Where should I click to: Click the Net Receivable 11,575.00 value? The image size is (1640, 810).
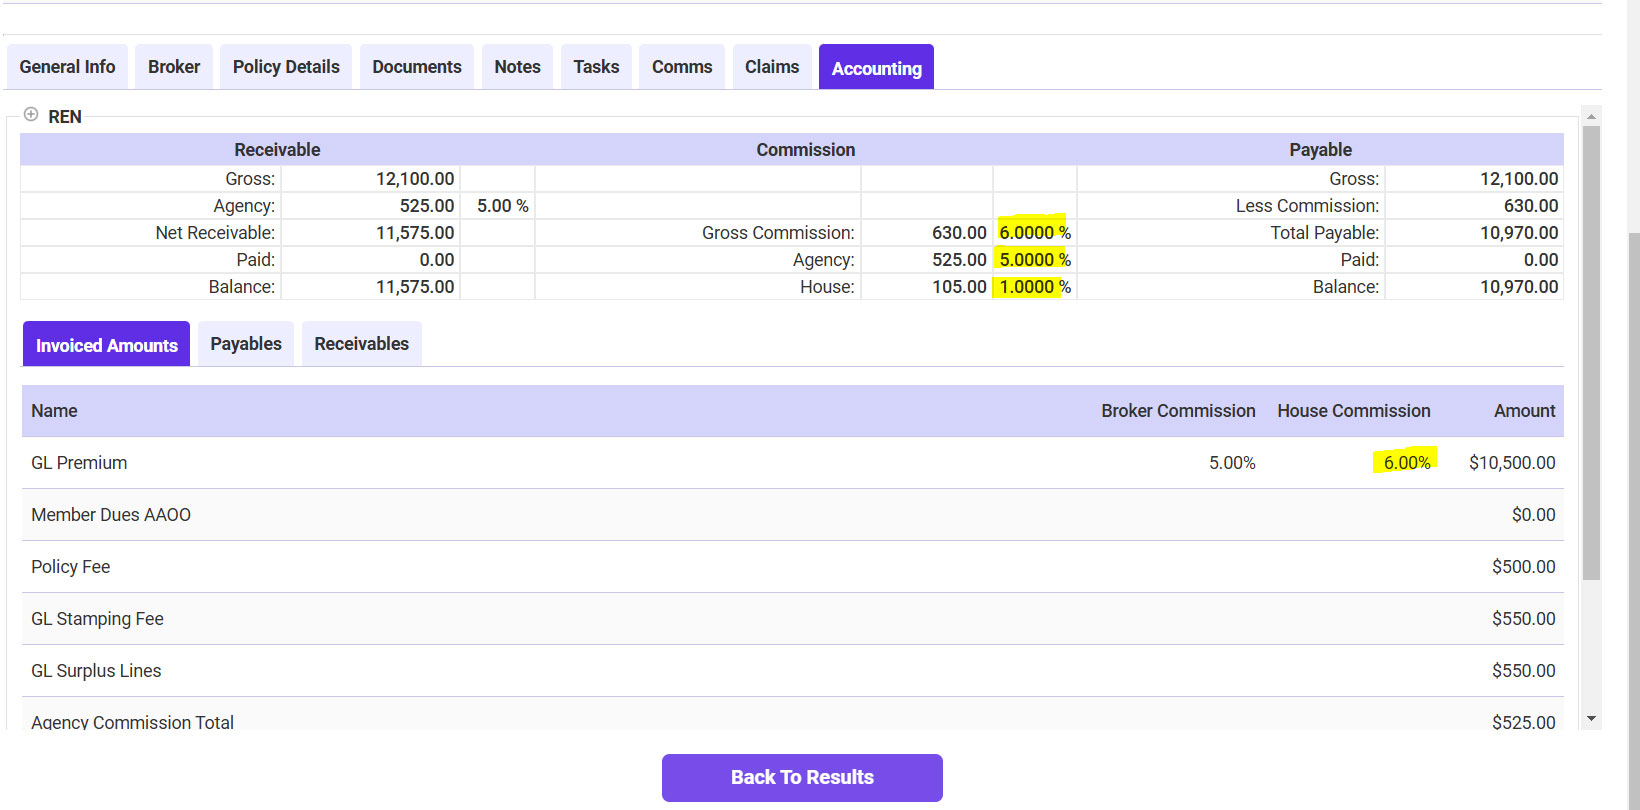coord(415,233)
